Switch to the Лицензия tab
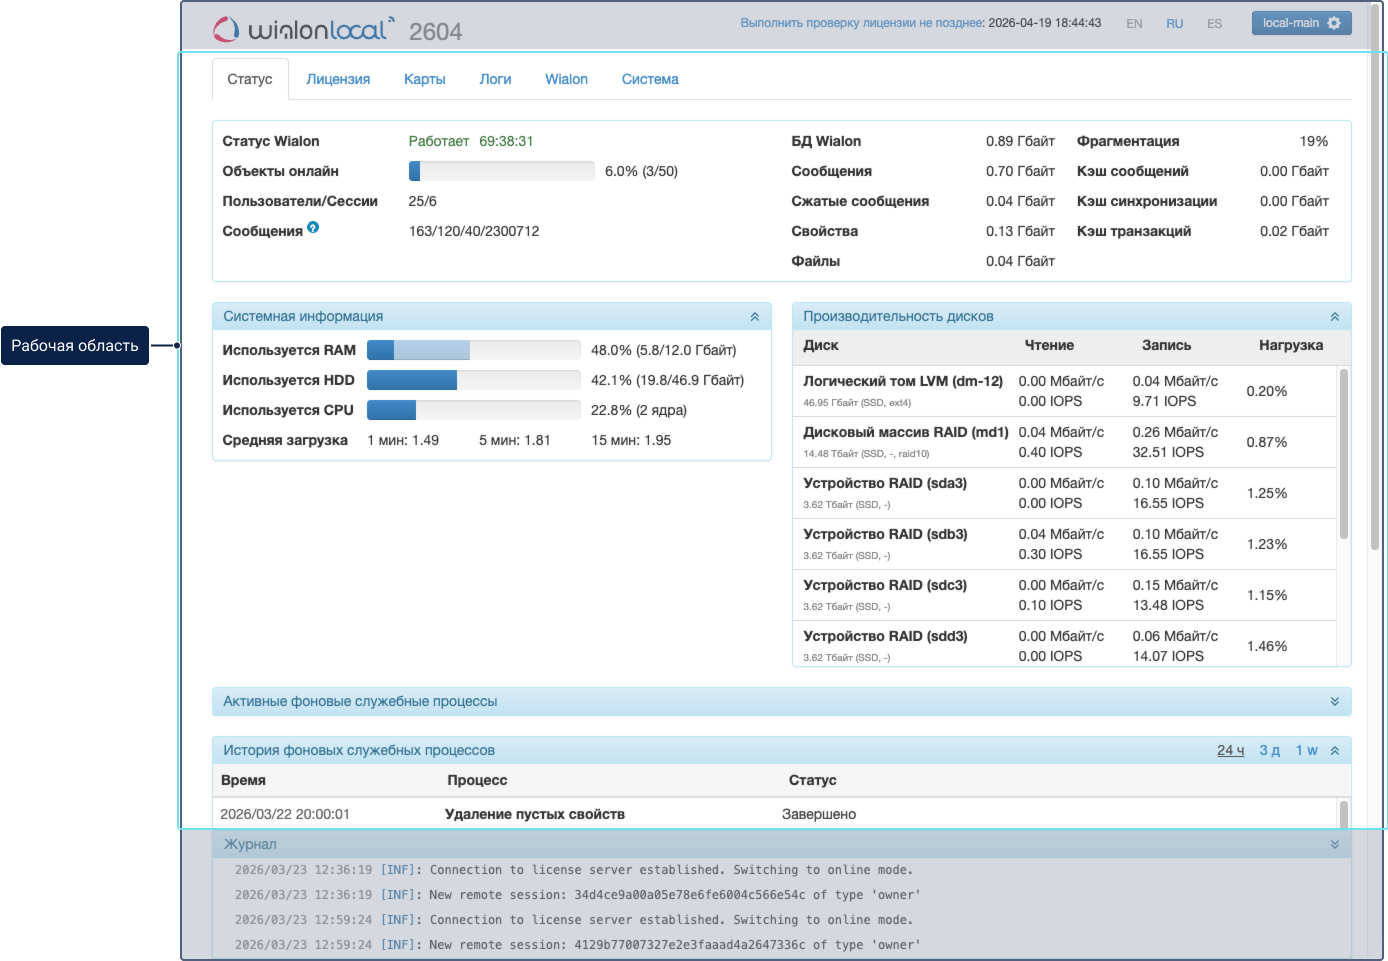The height and width of the screenshot is (961, 1388). pos(338,79)
